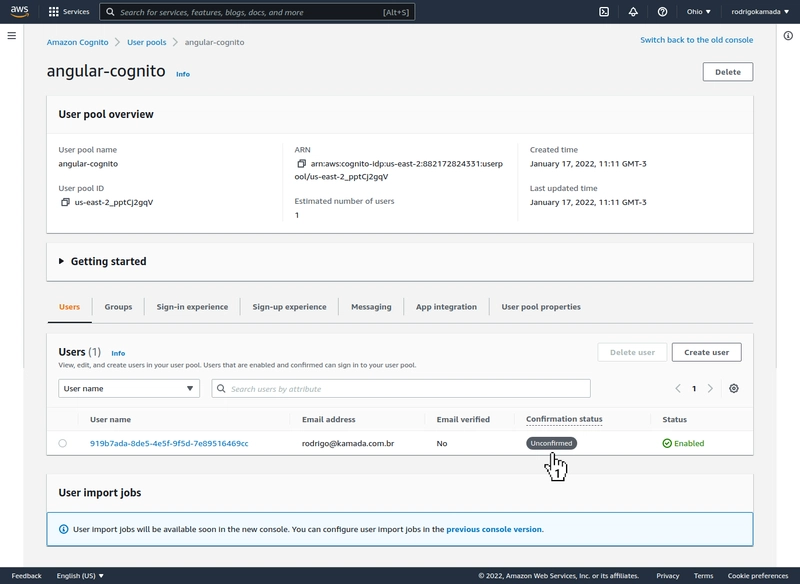Expand the Getting started section

(x=103, y=261)
